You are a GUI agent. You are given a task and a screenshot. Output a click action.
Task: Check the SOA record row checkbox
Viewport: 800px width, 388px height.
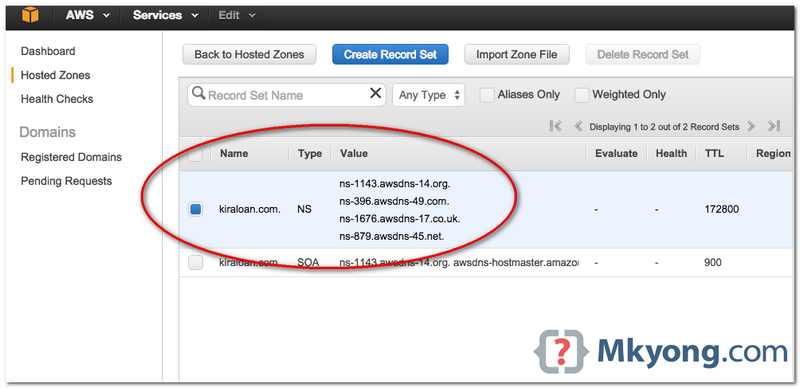pyautogui.click(x=195, y=262)
